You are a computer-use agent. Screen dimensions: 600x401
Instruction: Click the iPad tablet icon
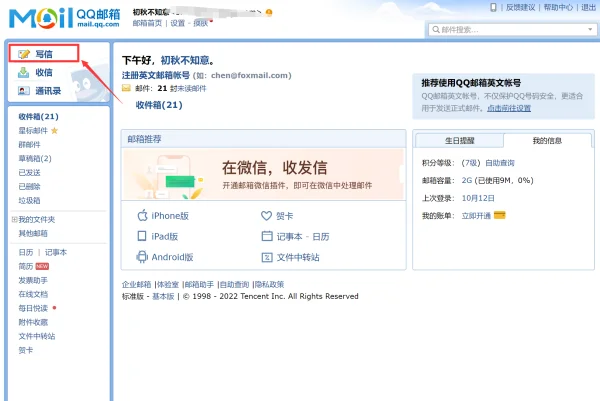tap(142, 236)
